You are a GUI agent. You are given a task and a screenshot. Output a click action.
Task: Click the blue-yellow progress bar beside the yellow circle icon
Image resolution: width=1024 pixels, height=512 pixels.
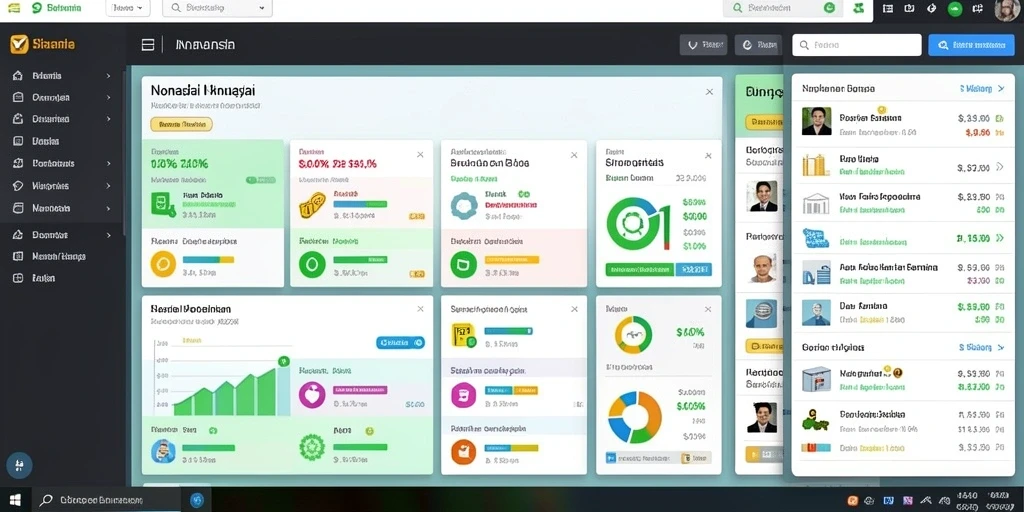pyautogui.click(x=208, y=259)
